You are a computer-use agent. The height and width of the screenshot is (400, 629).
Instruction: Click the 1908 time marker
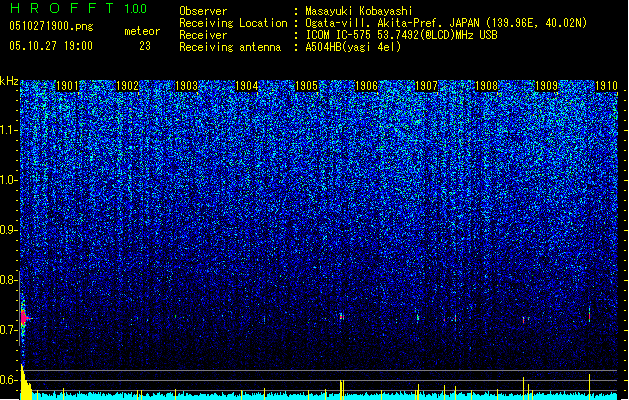pos(486,86)
